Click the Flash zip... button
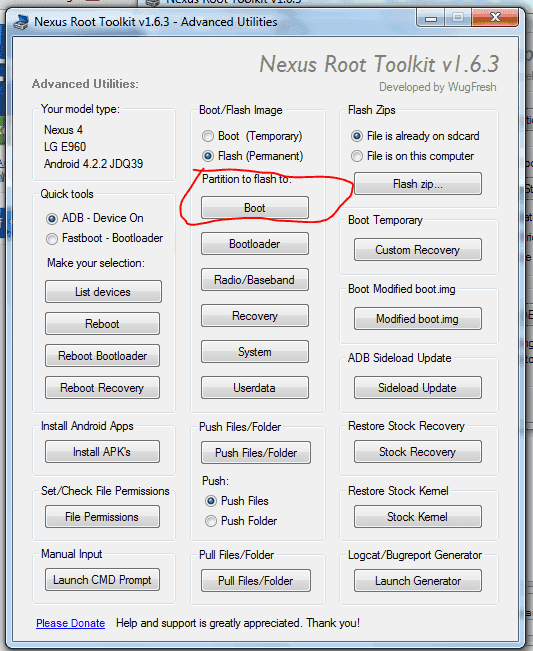 (418, 184)
